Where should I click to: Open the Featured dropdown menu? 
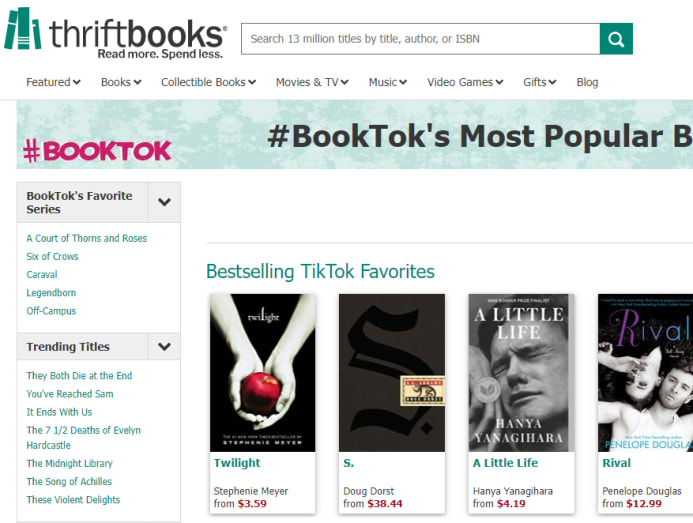point(53,82)
